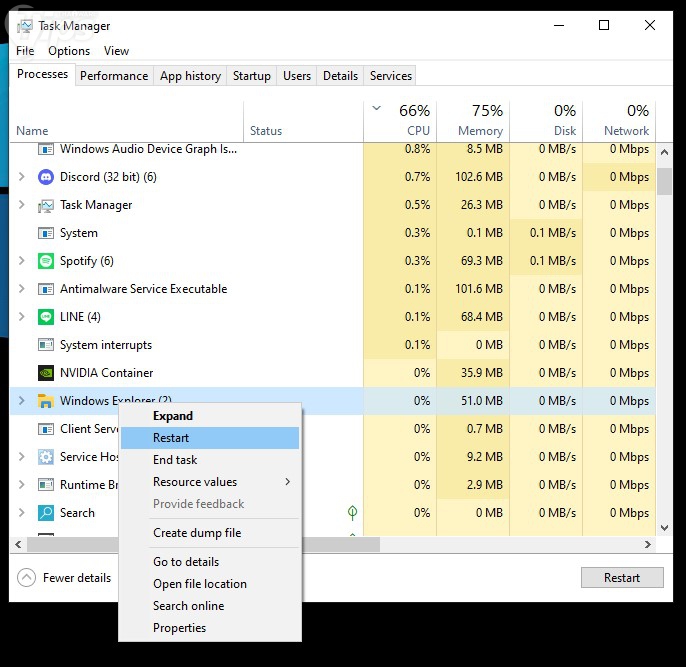The width and height of the screenshot is (686, 667).
Task: Choose Search online from context menu
Action: (210, 606)
